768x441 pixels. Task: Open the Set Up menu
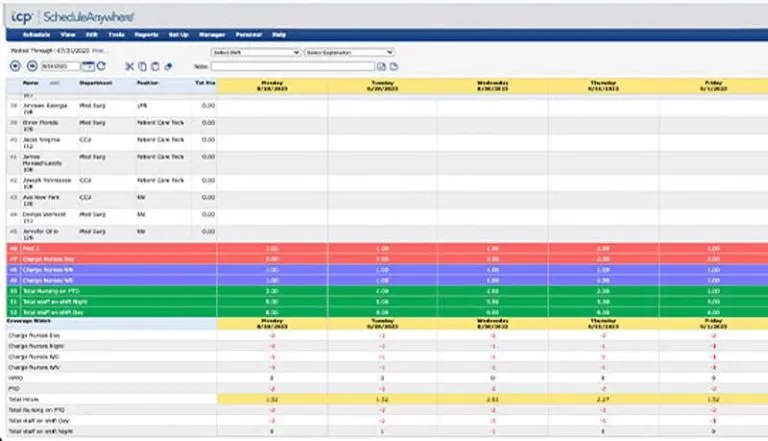pos(179,35)
